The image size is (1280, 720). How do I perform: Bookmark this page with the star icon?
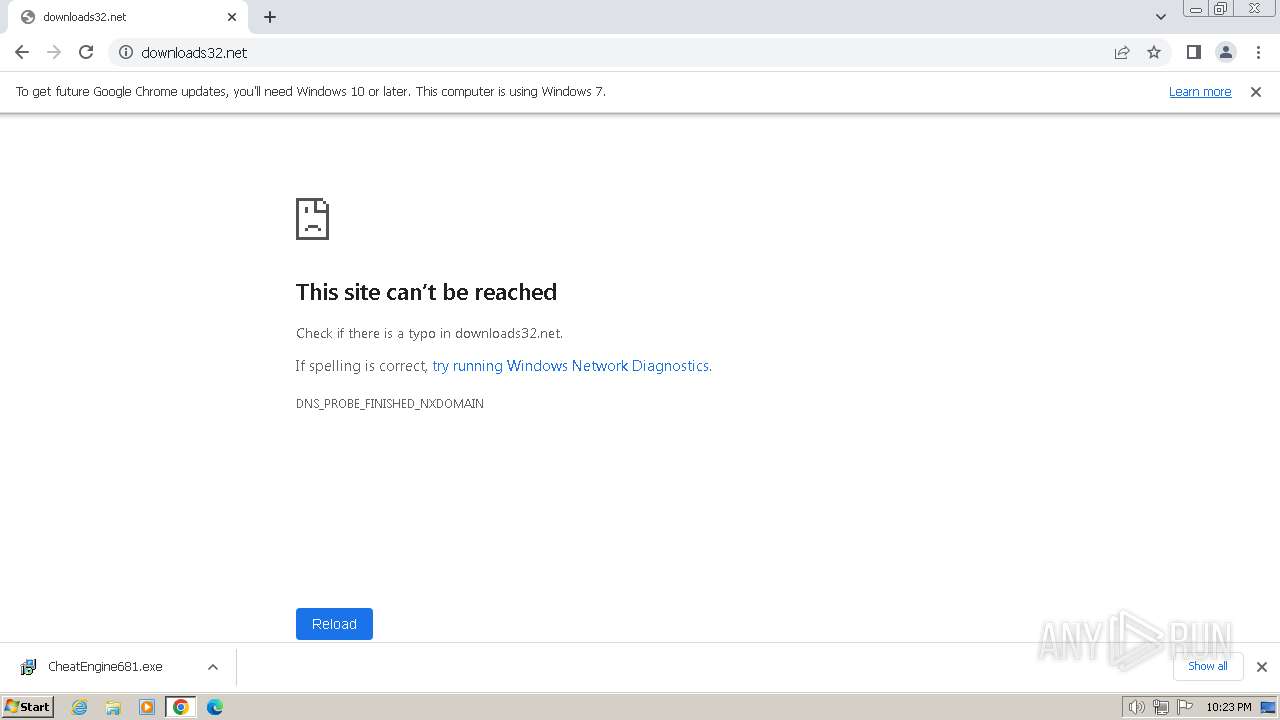[1154, 52]
